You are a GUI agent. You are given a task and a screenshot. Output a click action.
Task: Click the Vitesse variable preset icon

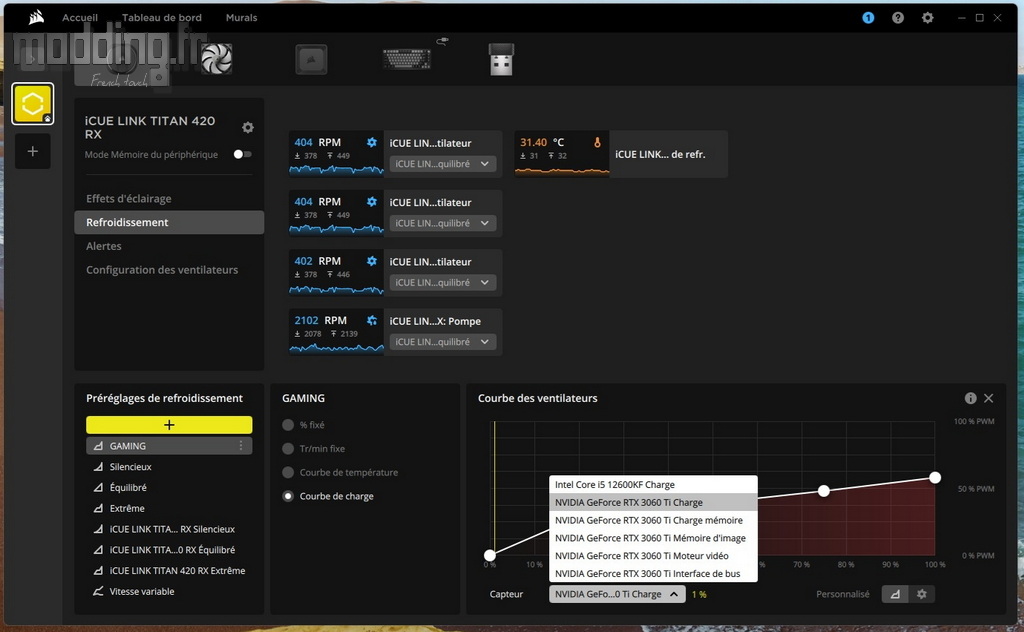click(x=98, y=592)
